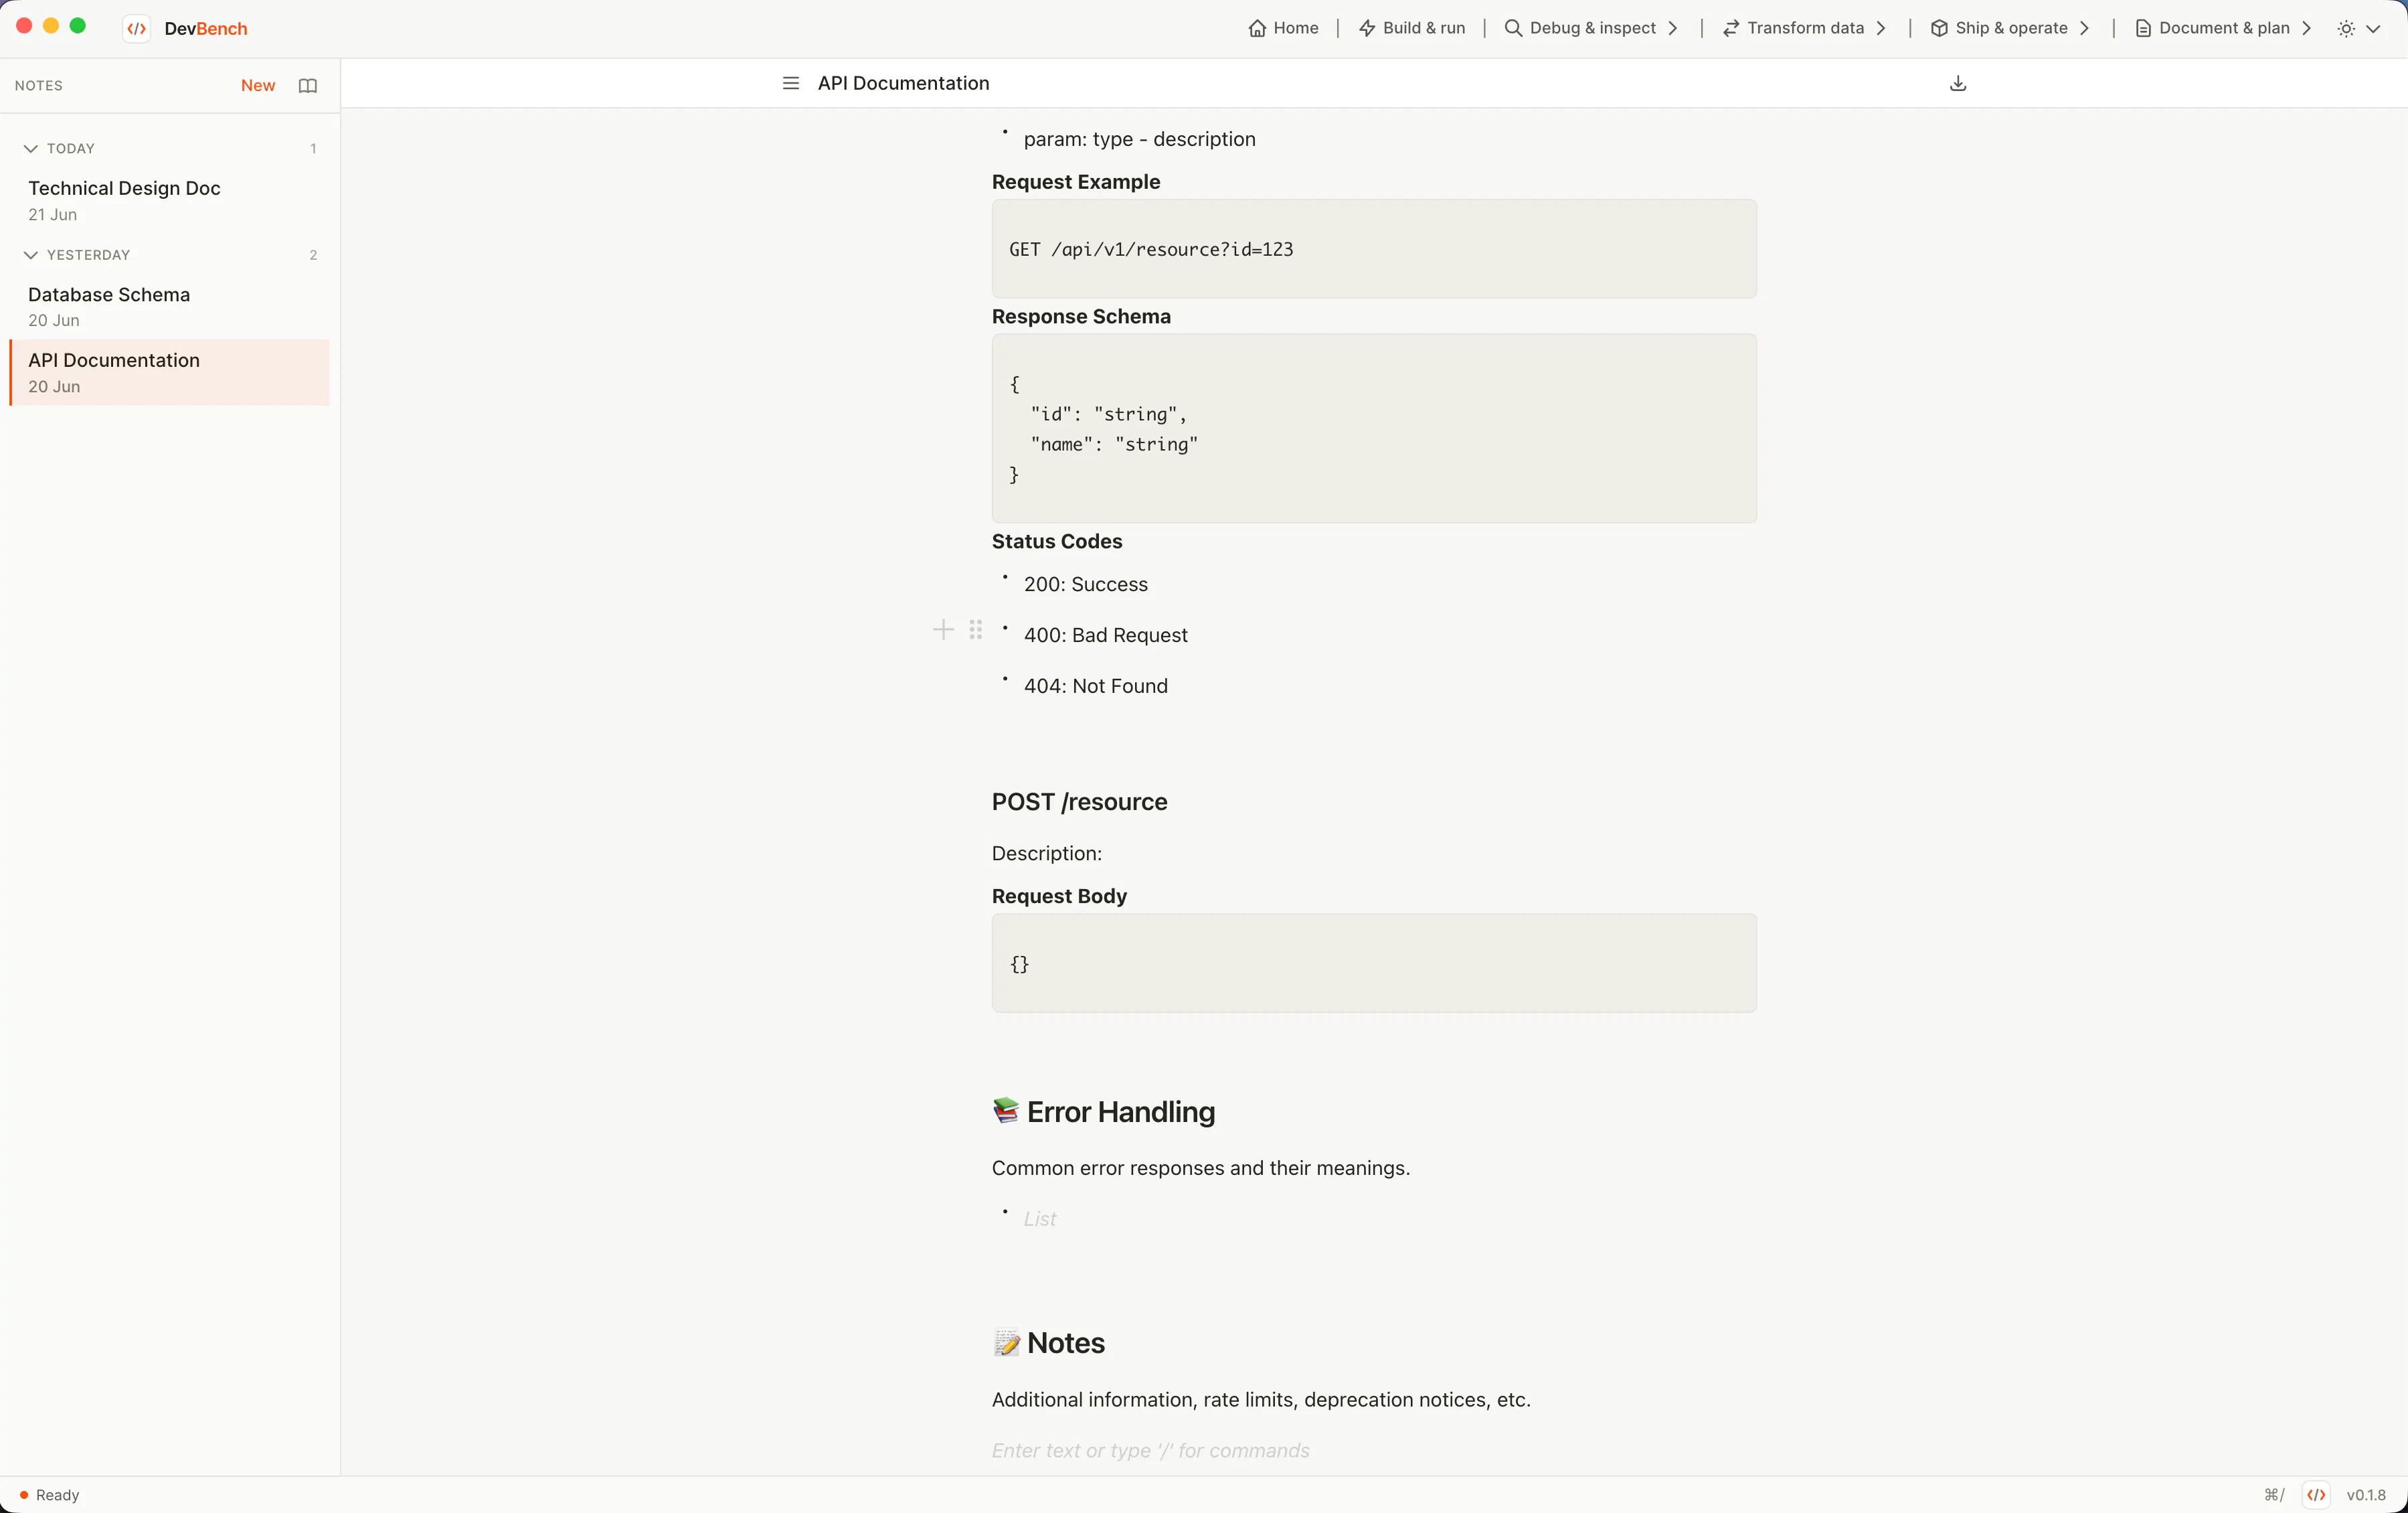Open Ship & operate menu
This screenshot has height=1513, width=2408.
(2010, 28)
